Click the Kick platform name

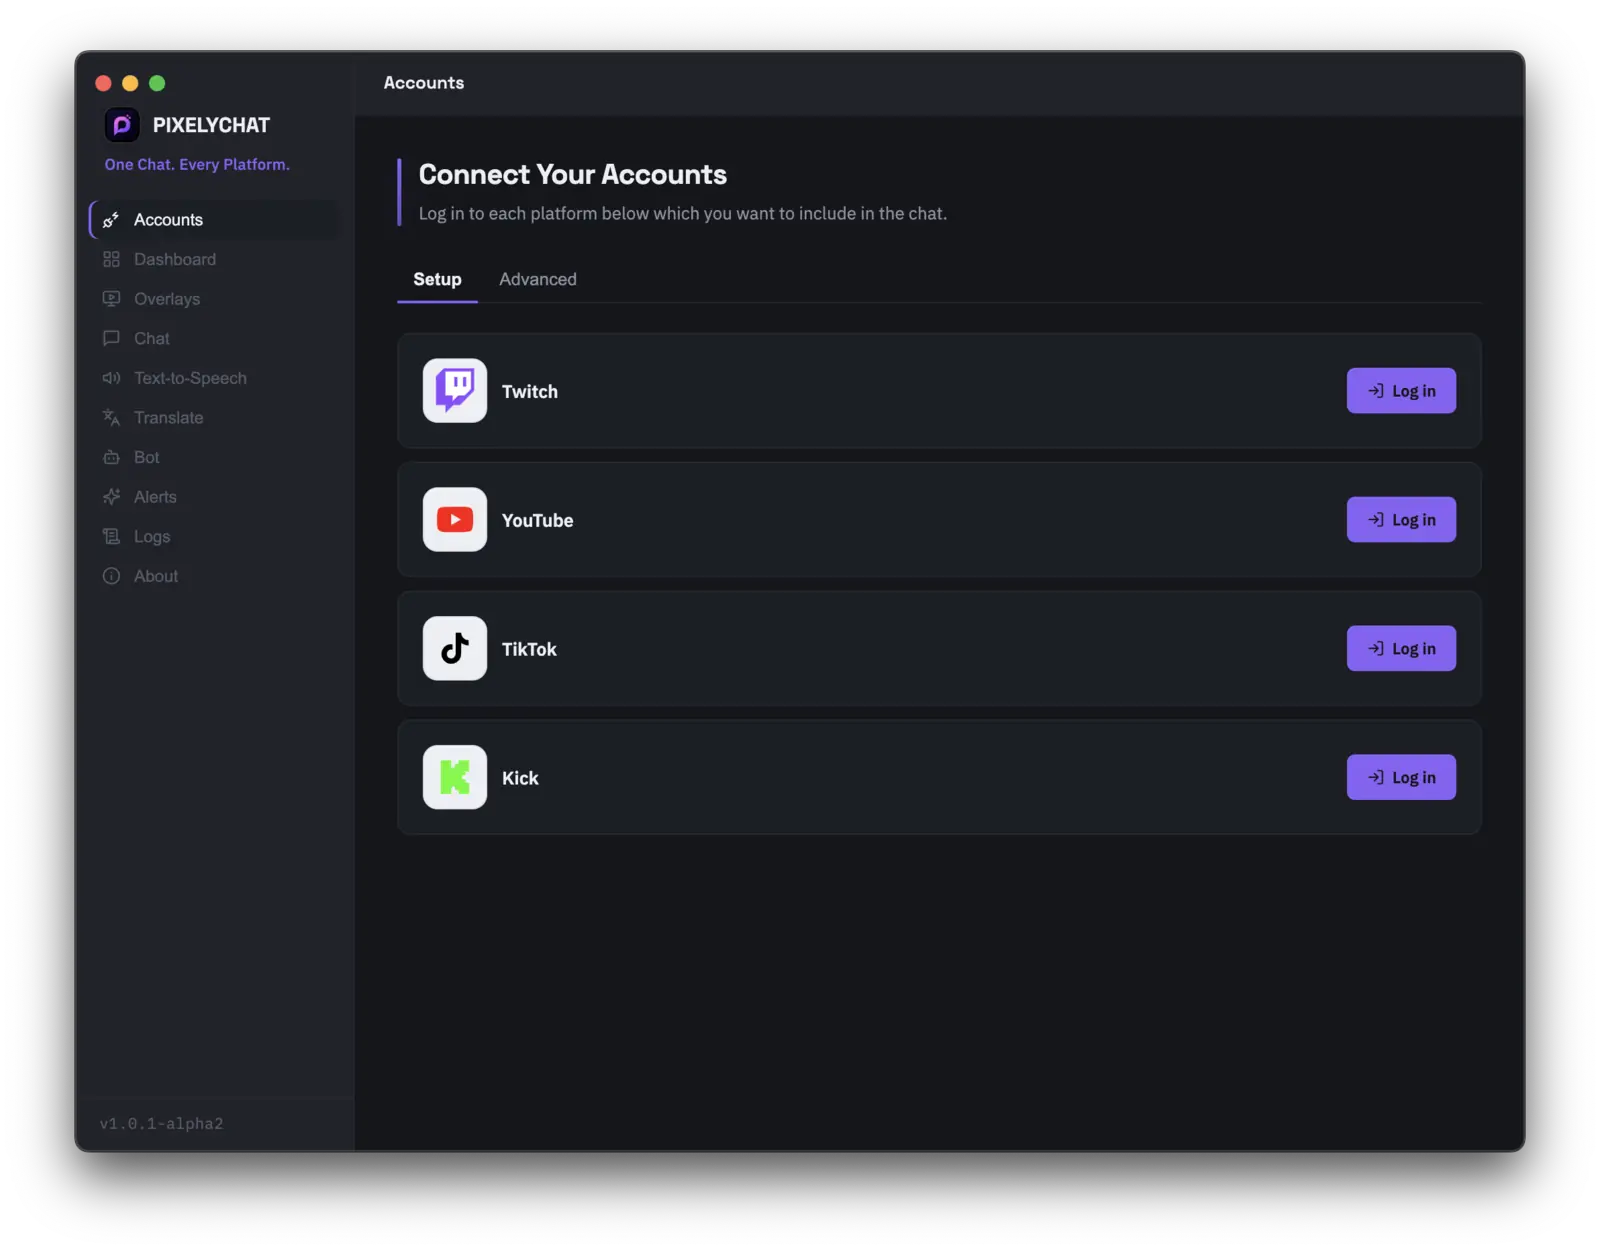(520, 778)
